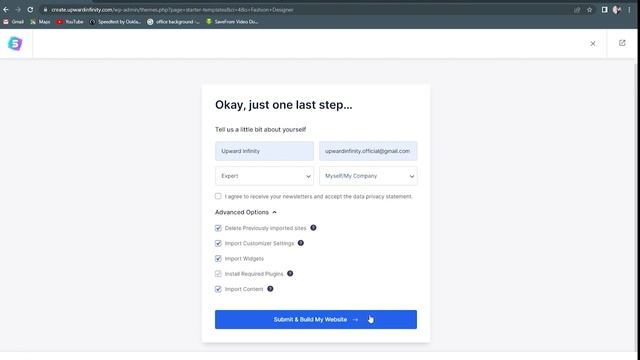Click the email address input field
Image resolution: width=640 pixels, height=360 pixels.
pos(368,151)
